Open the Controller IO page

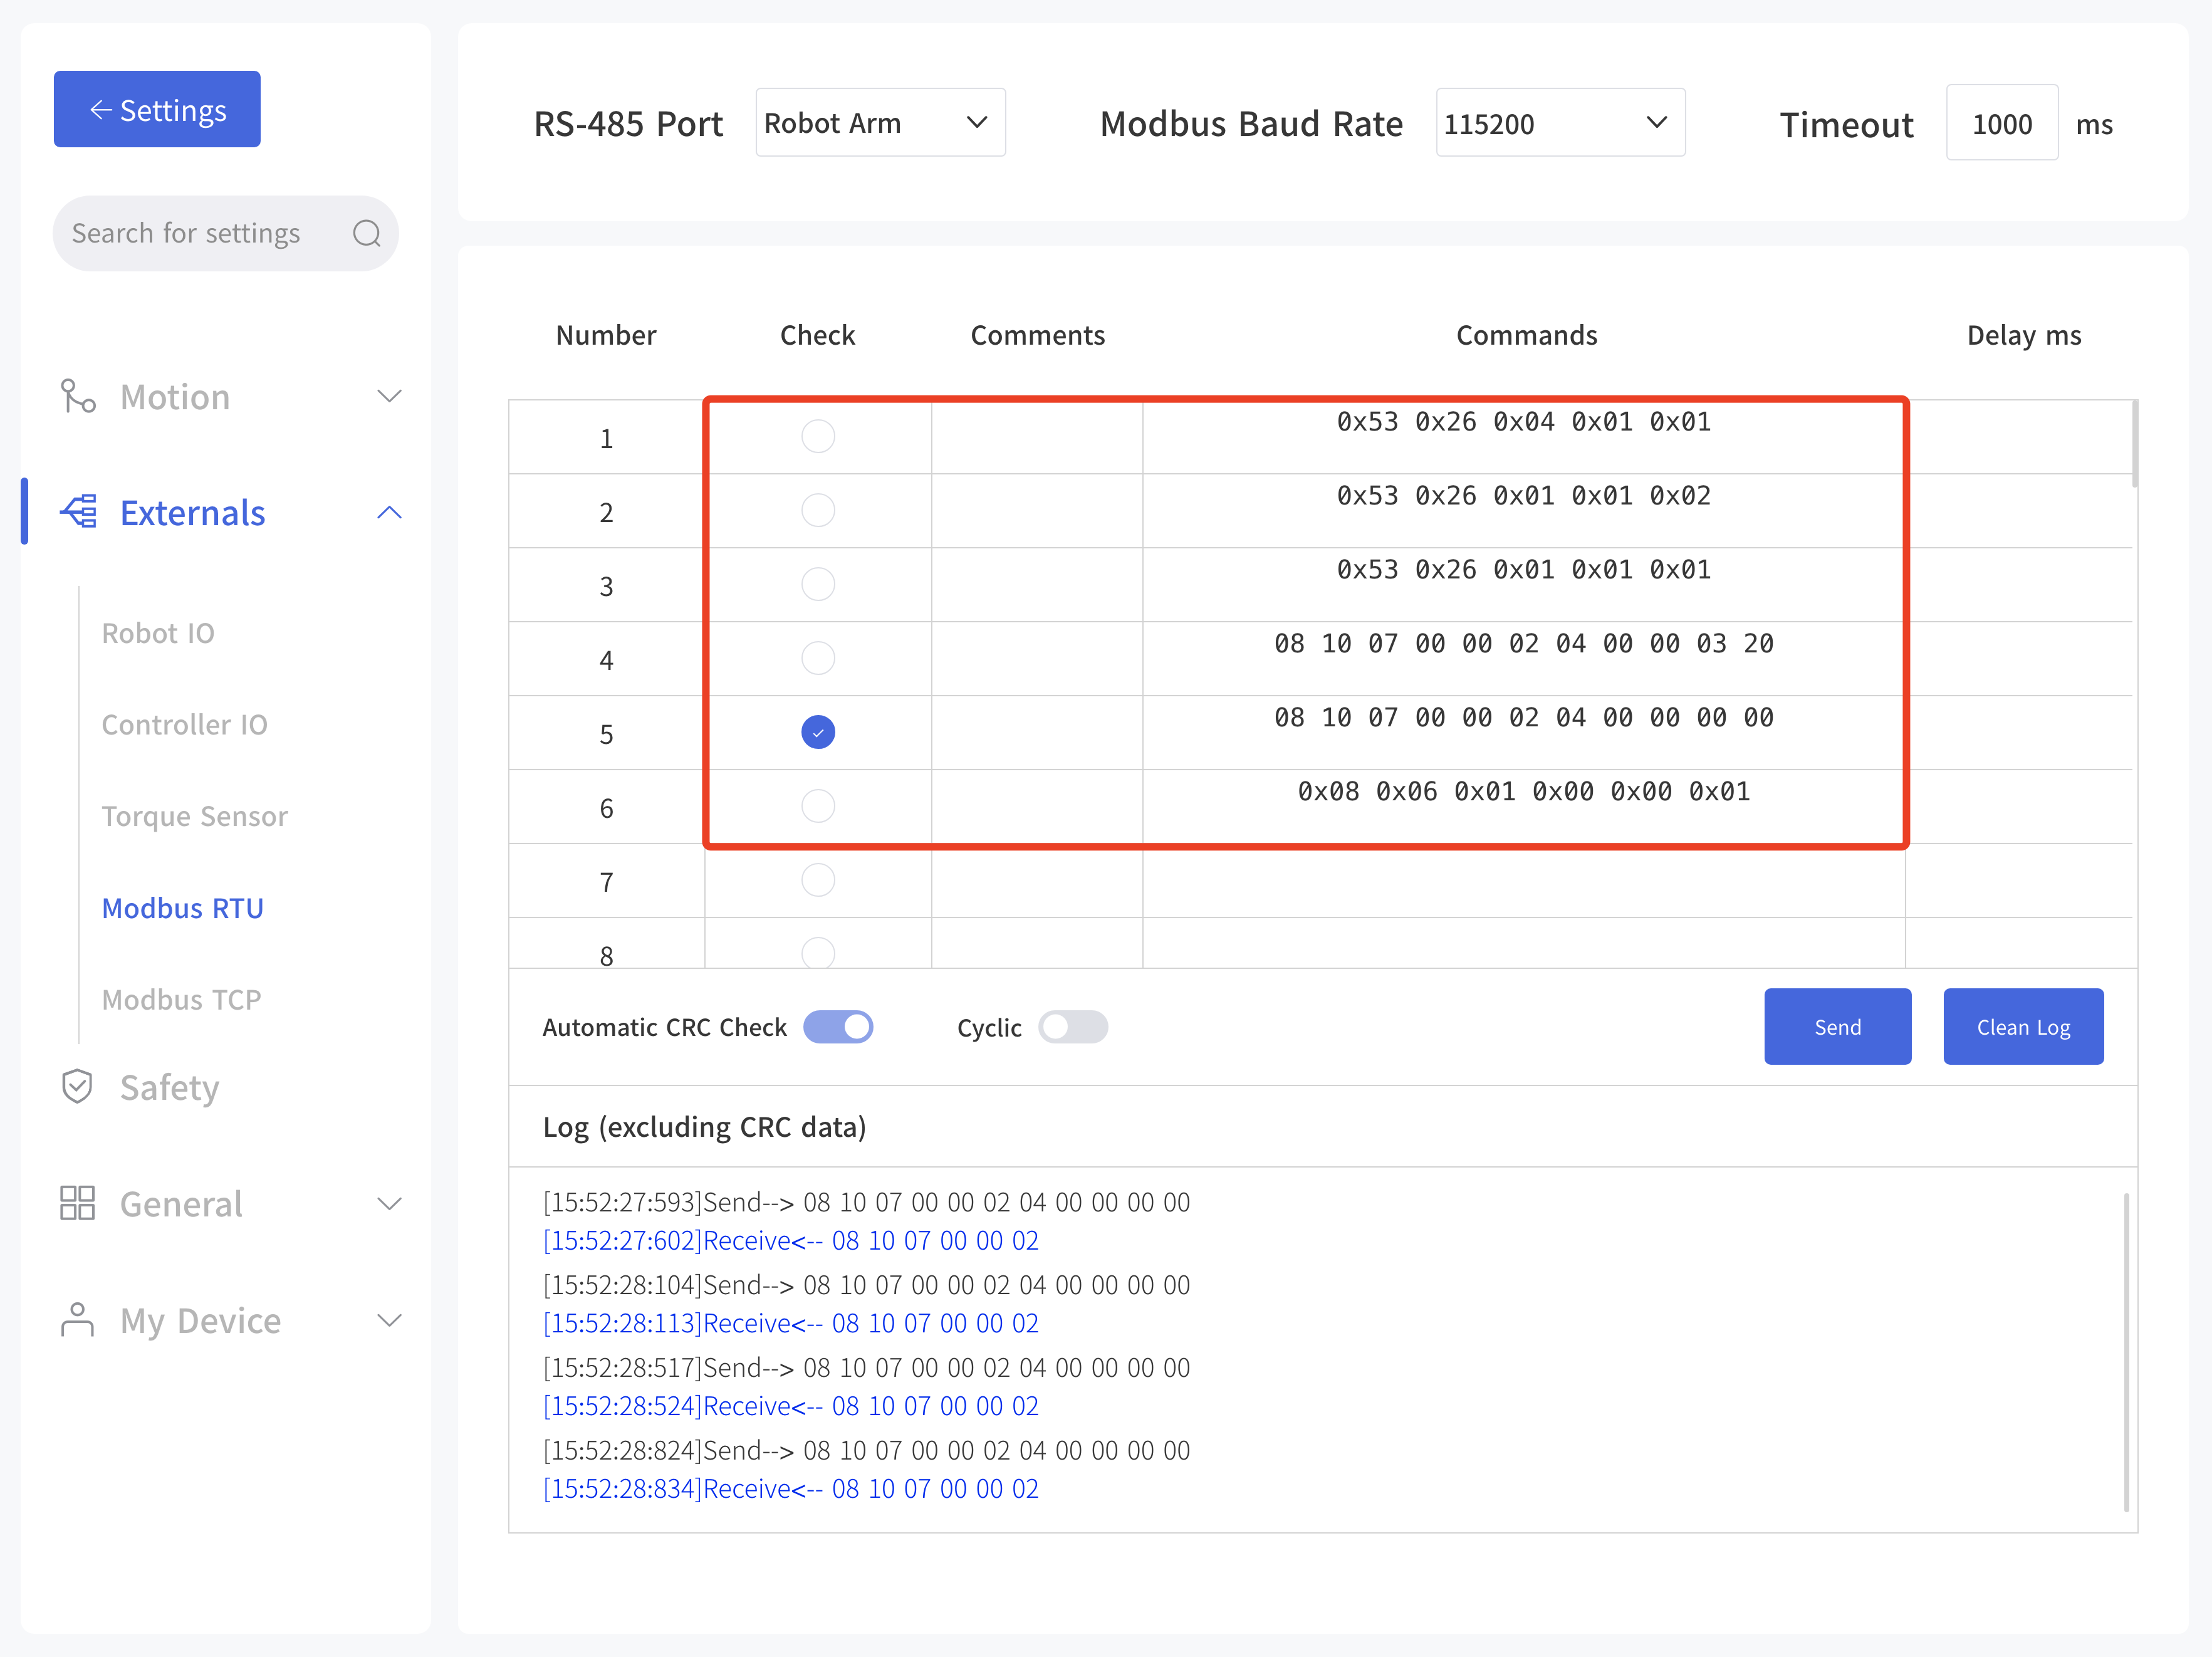pyautogui.click(x=185, y=725)
